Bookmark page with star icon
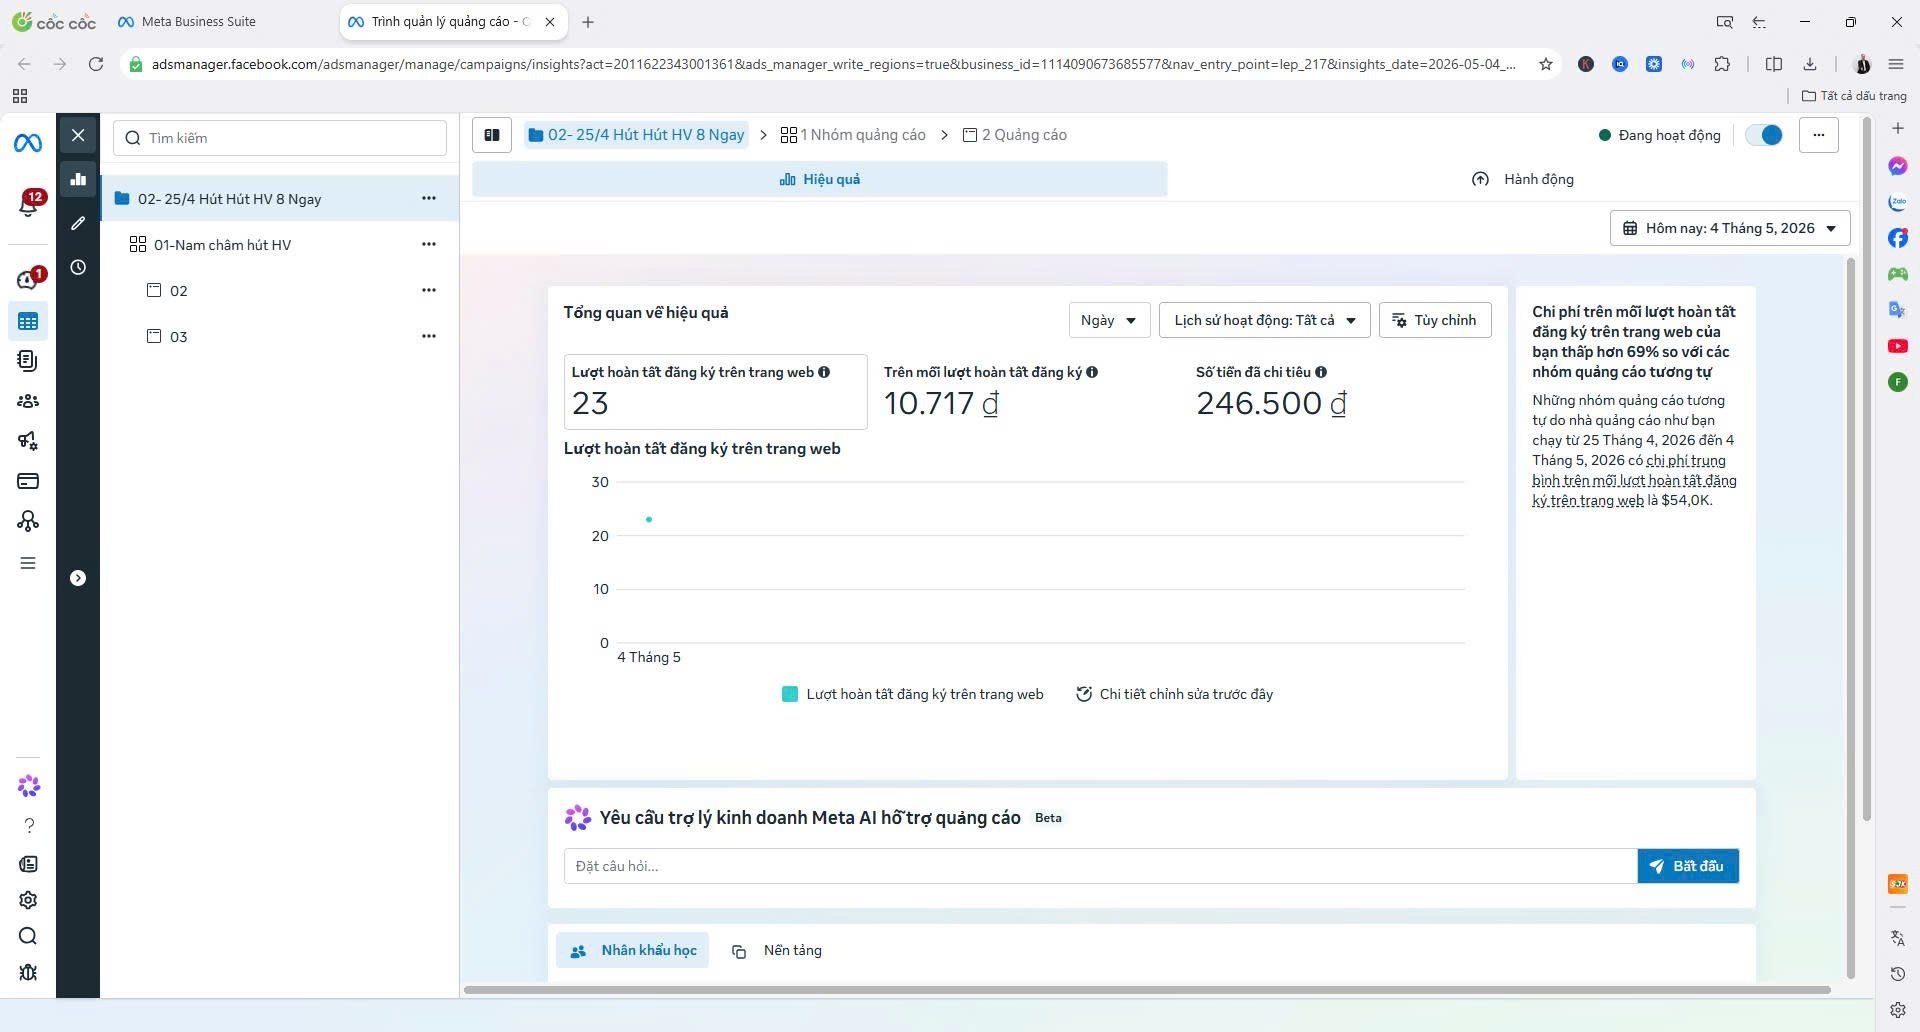The image size is (1920, 1032). (x=1546, y=64)
